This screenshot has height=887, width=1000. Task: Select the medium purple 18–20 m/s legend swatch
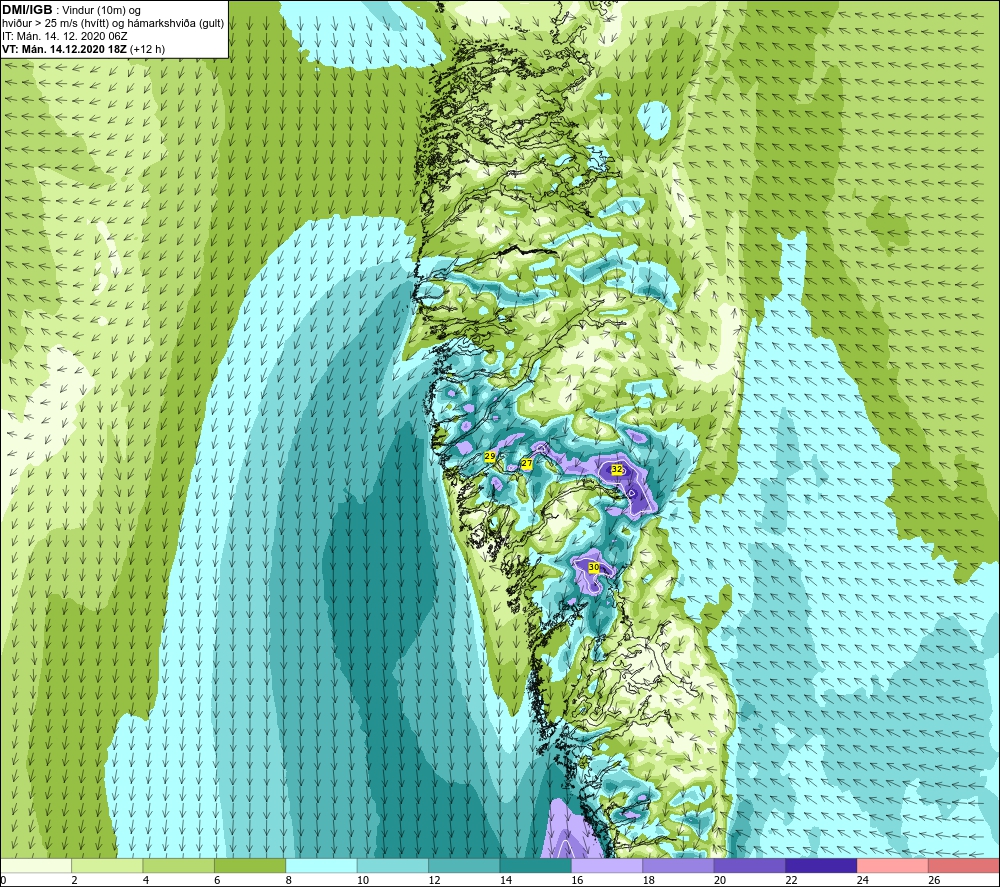[679, 866]
